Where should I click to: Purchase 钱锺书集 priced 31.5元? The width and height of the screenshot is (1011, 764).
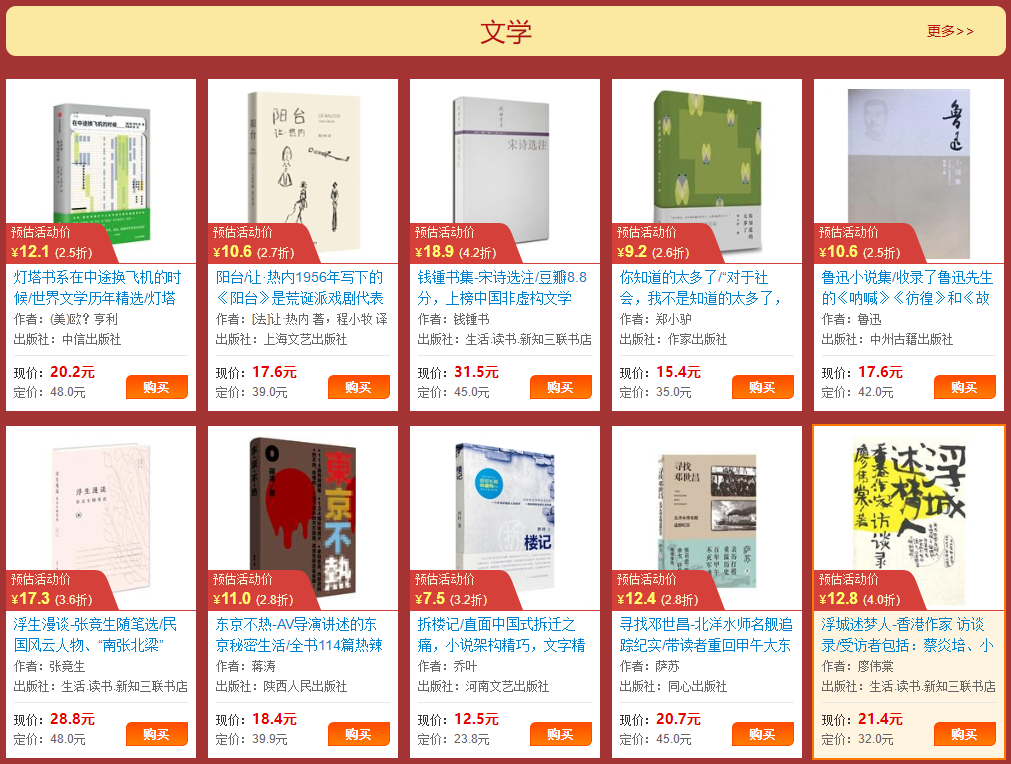560,387
